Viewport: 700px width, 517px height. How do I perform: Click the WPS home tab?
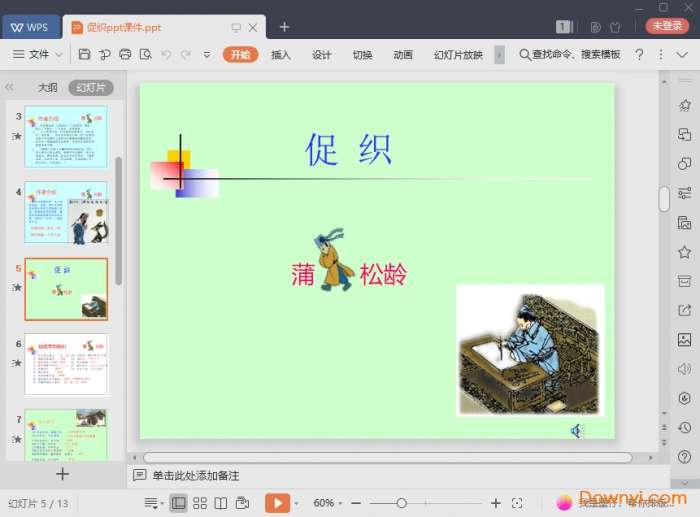point(29,27)
